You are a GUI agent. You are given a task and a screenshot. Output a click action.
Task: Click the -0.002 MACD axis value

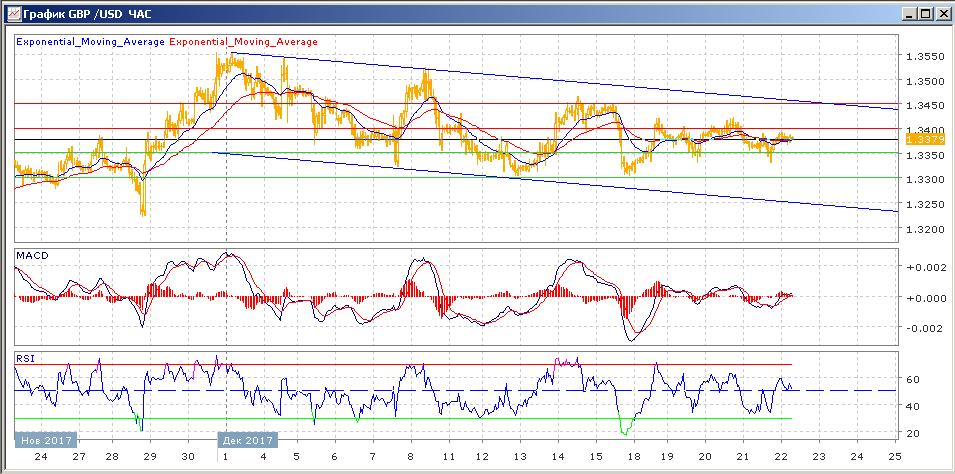click(924, 328)
